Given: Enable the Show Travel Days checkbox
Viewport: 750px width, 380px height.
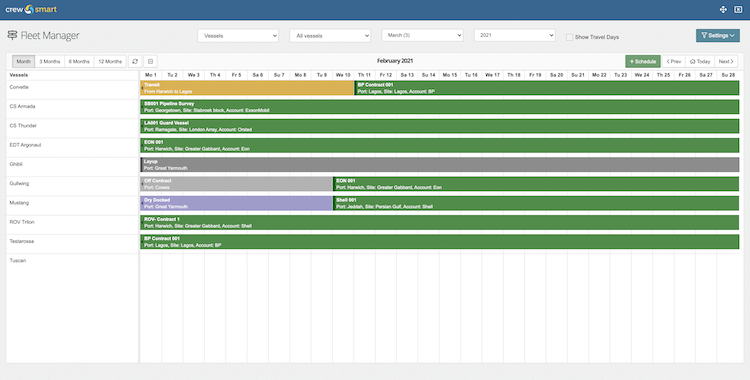Looking at the screenshot, I should coord(569,37).
